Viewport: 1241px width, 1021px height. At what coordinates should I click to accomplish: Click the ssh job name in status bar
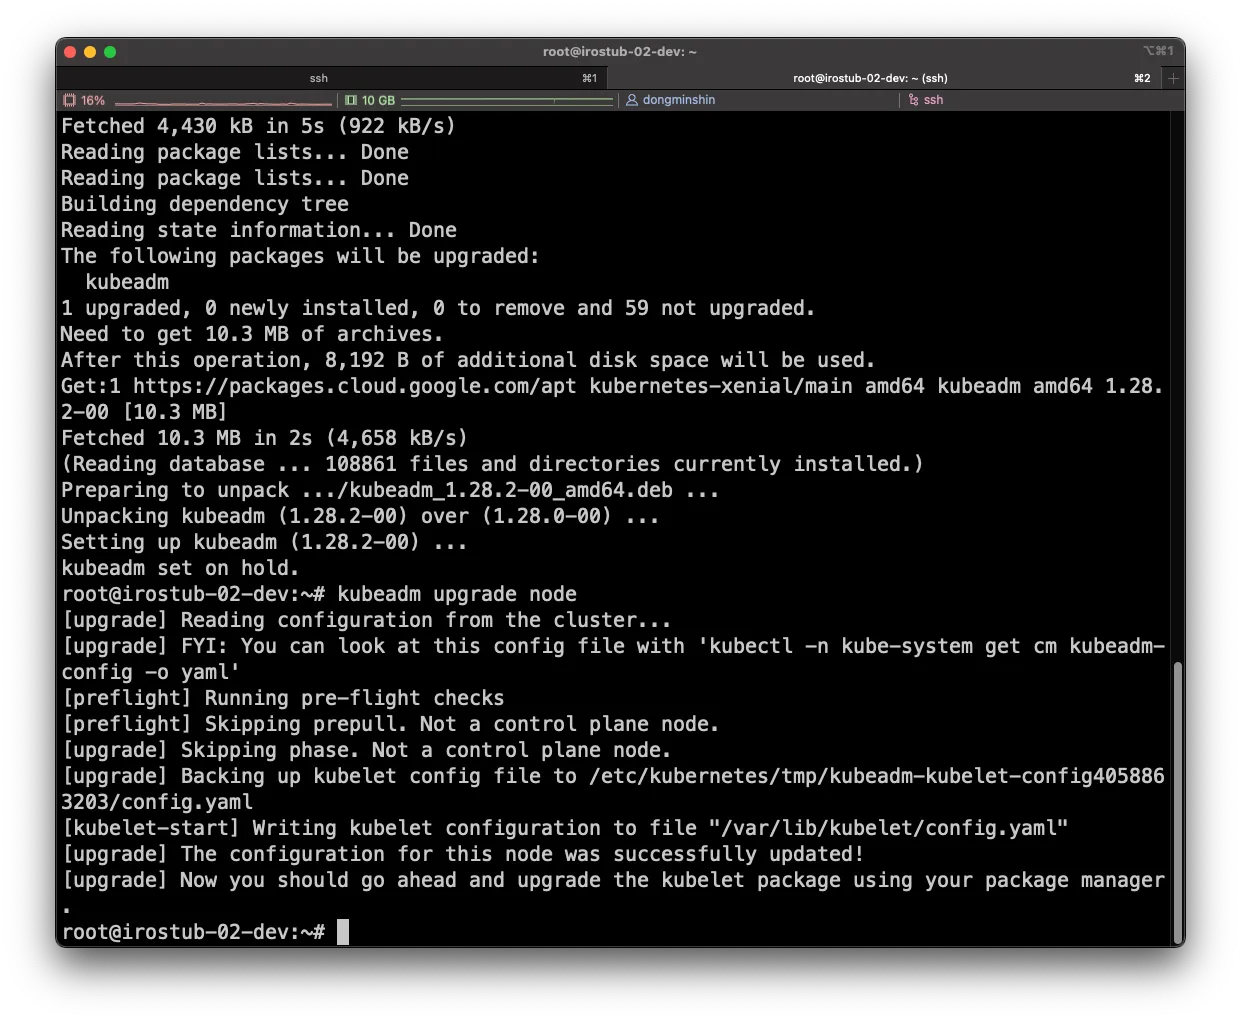(933, 100)
